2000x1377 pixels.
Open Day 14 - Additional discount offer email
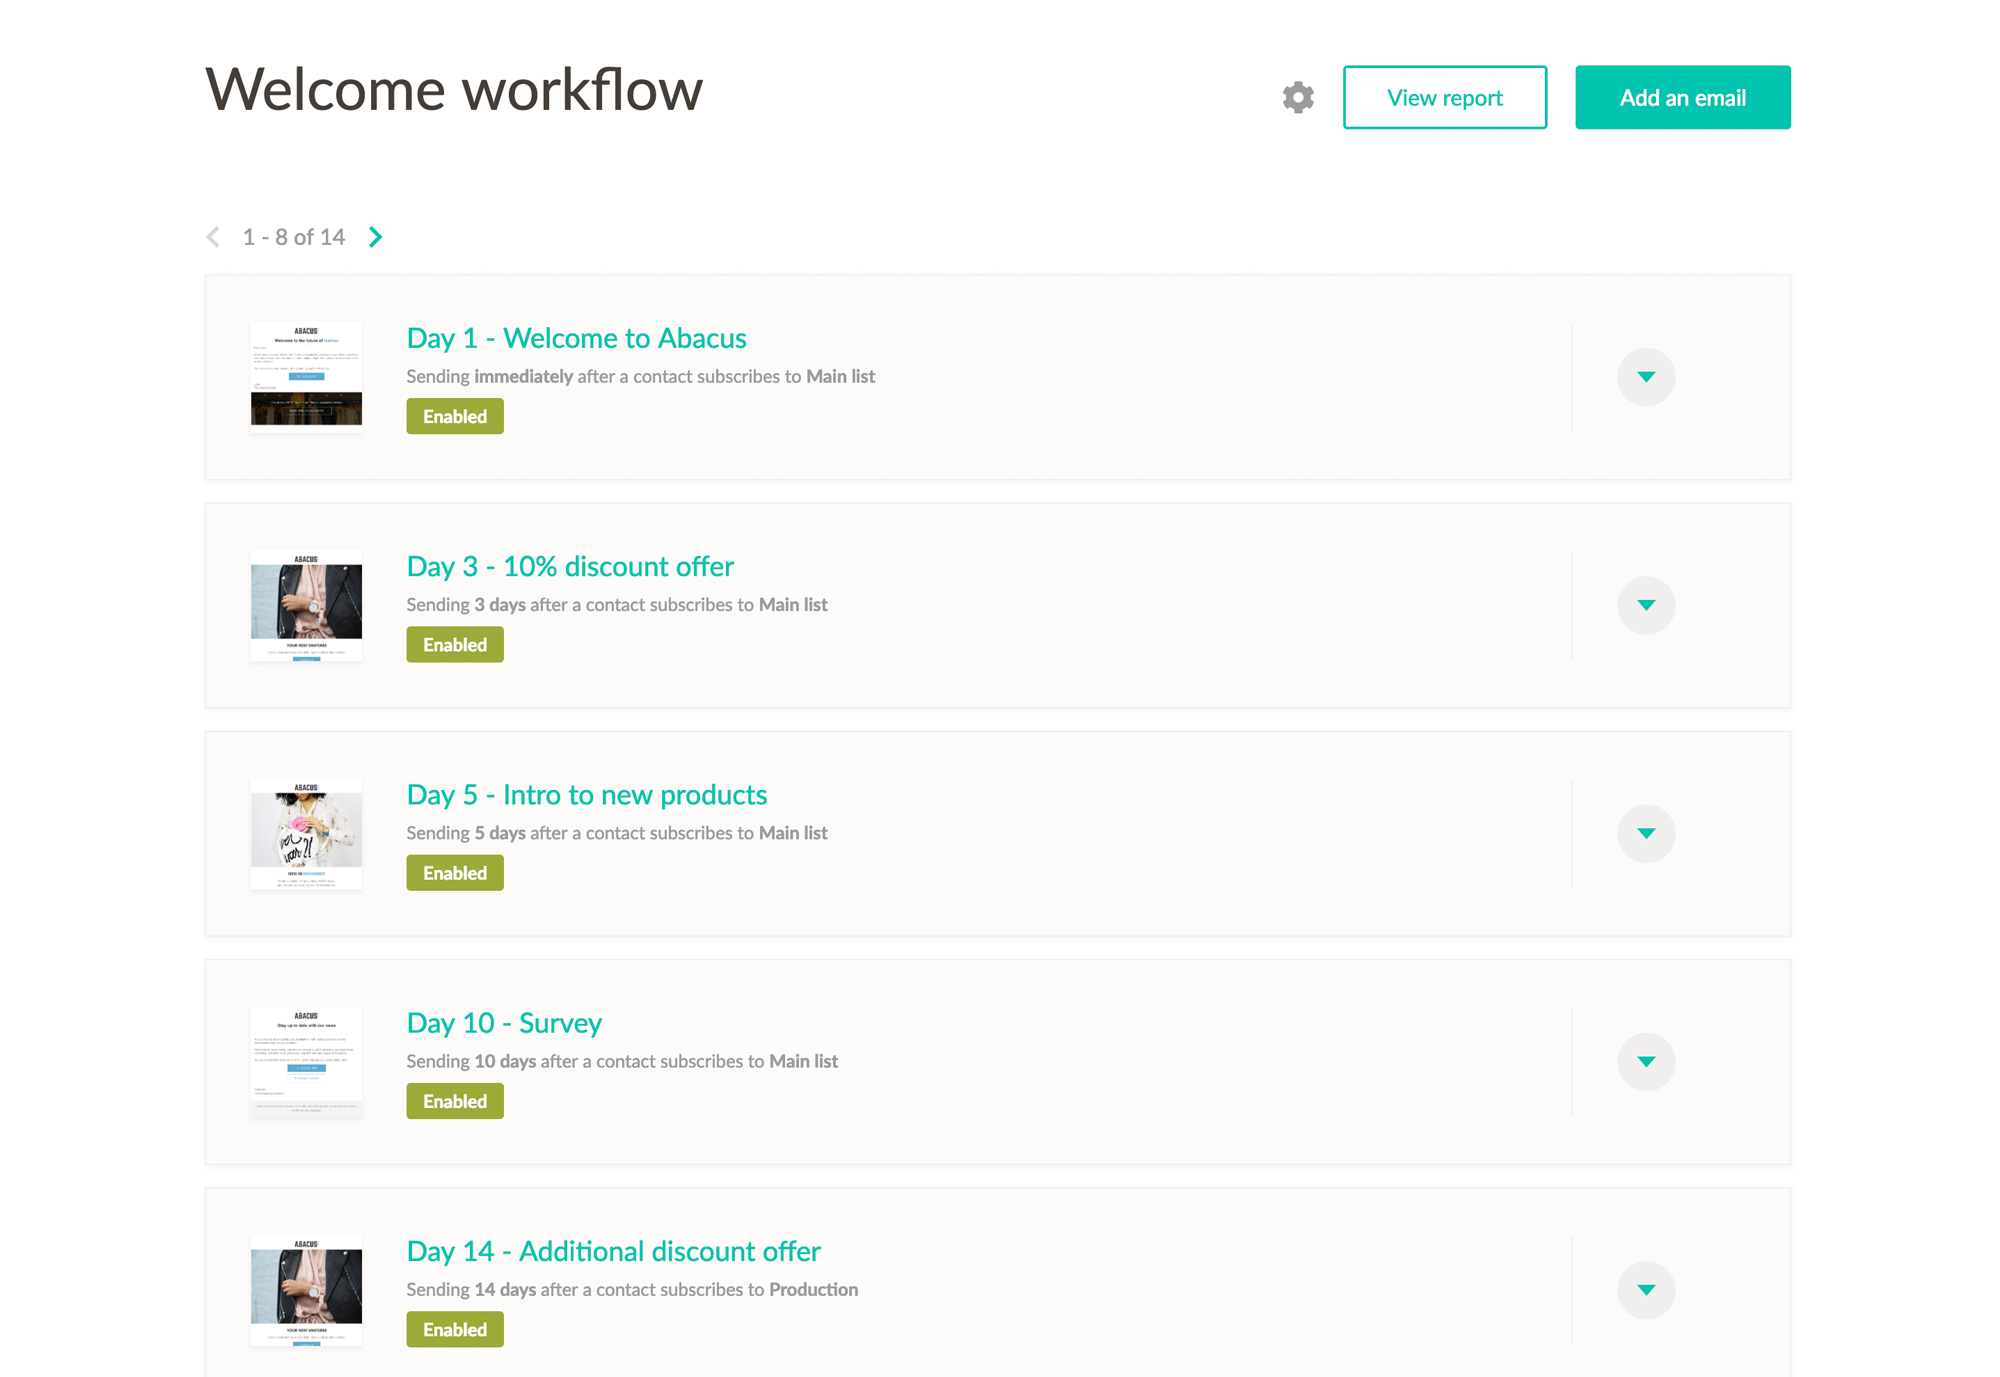point(613,1251)
